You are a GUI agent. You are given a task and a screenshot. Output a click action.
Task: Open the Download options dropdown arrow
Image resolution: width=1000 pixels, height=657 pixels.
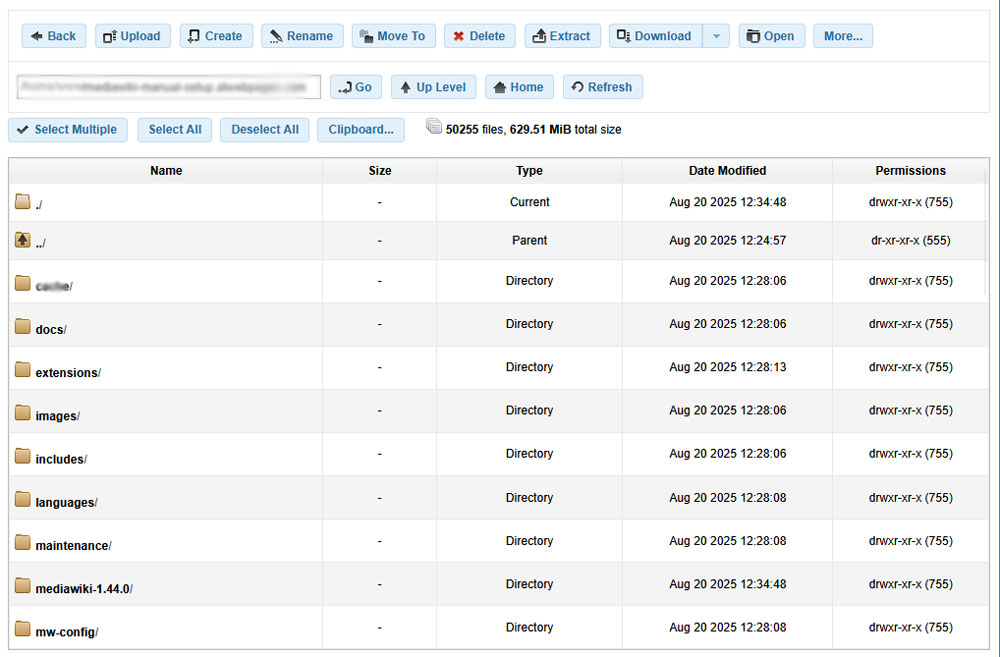[716, 35]
